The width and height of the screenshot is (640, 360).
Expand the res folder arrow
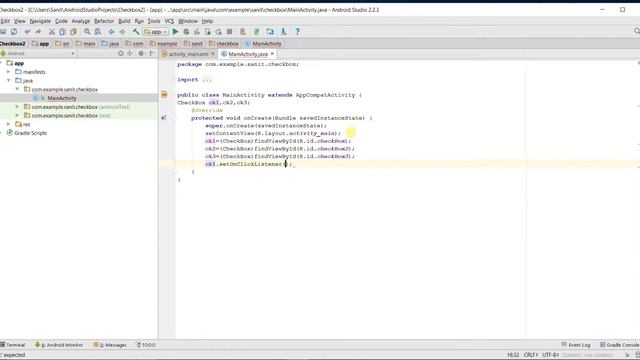[x=9, y=124]
